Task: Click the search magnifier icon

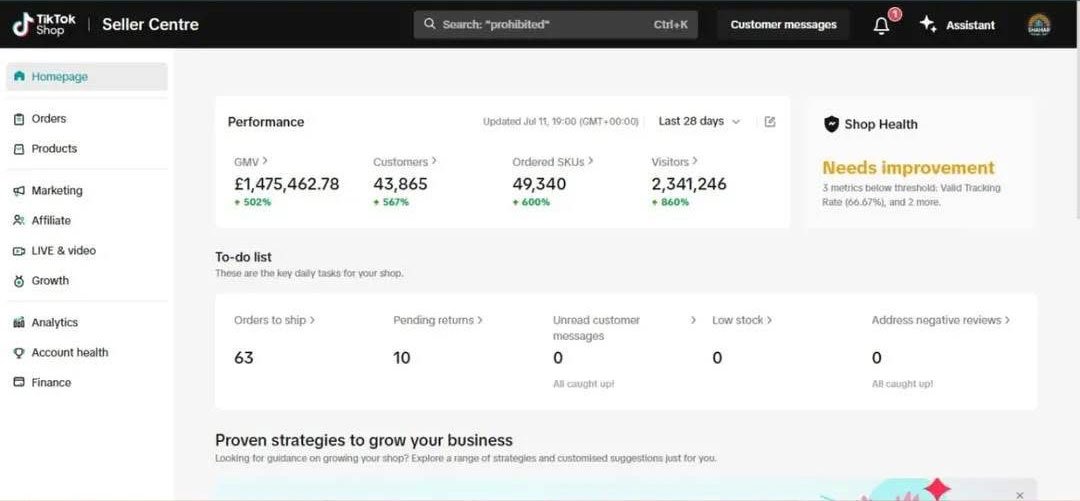Action: 430,24
